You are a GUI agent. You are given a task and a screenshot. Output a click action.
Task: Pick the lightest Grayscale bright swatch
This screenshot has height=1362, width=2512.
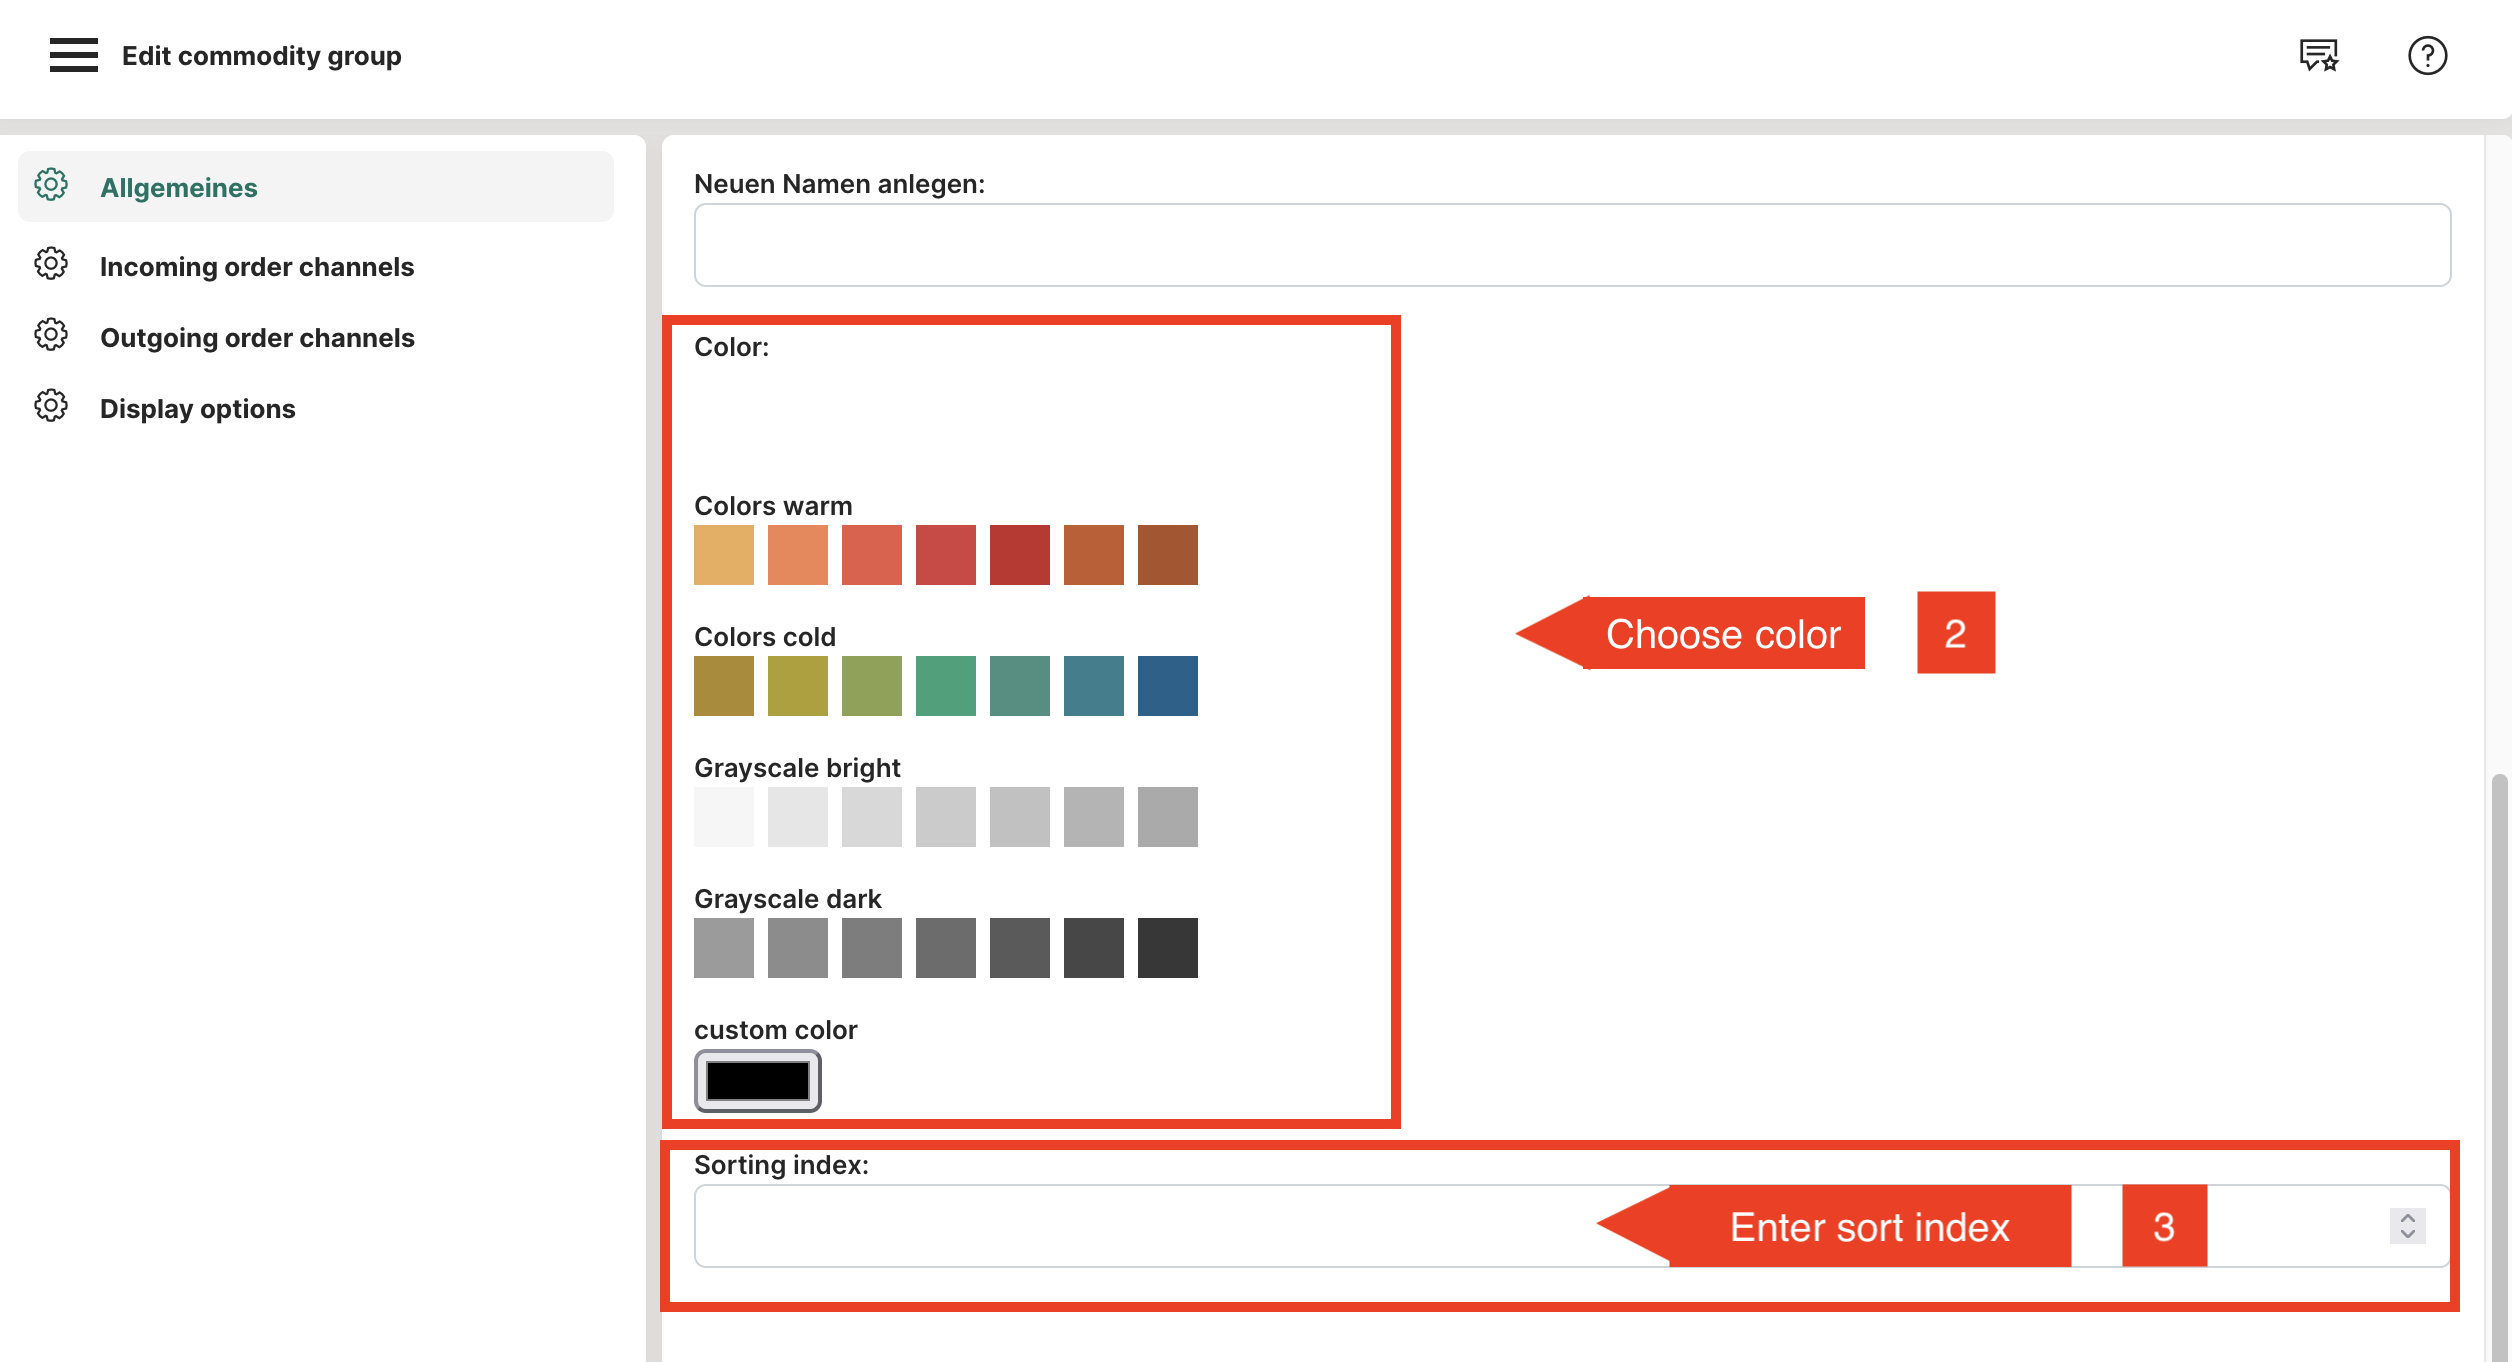point(724,817)
